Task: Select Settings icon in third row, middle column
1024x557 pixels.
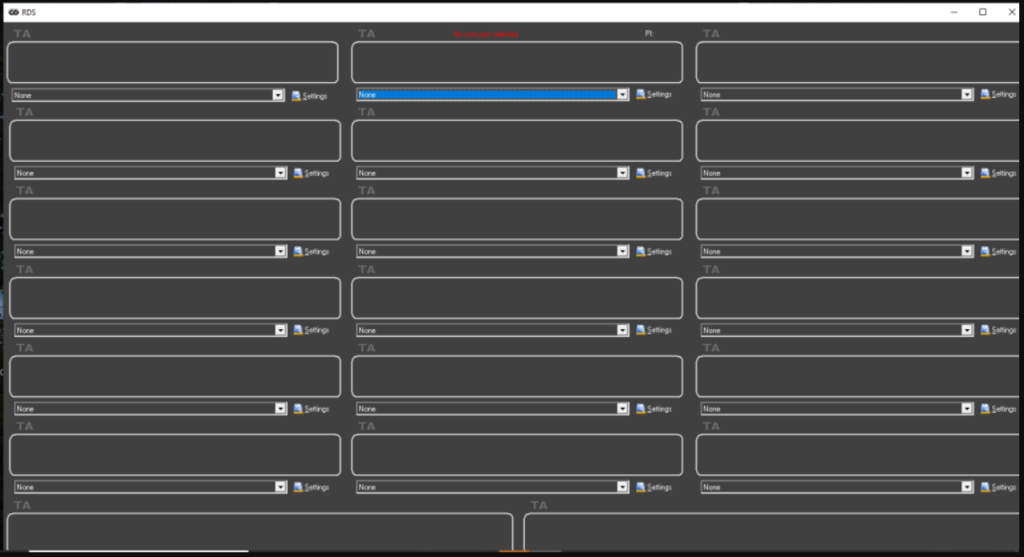Action: coord(640,251)
